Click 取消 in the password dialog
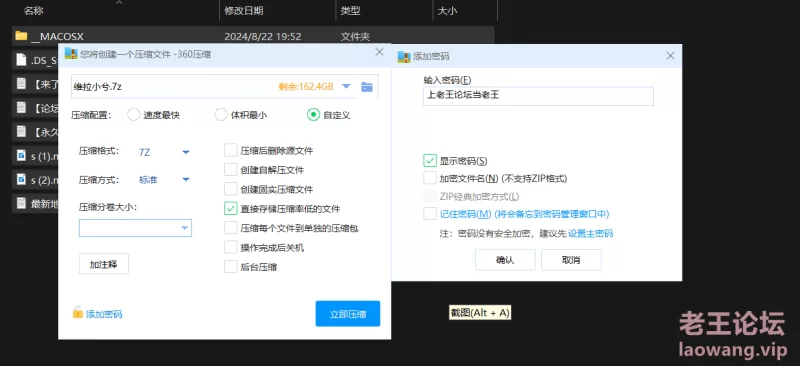This screenshot has height=366, width=800. [x=571, y=260]
